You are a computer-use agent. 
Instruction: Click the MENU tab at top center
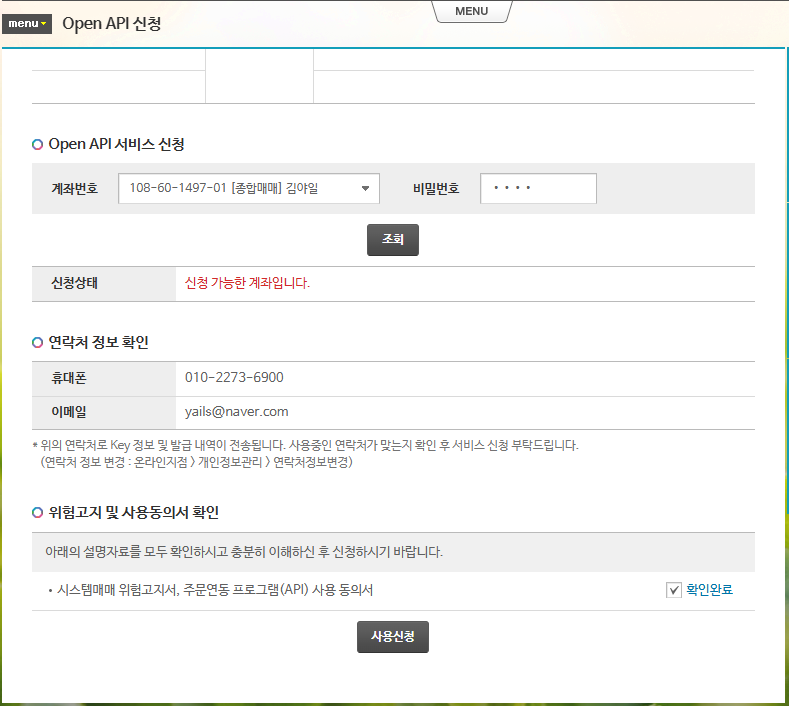point(471,11)
